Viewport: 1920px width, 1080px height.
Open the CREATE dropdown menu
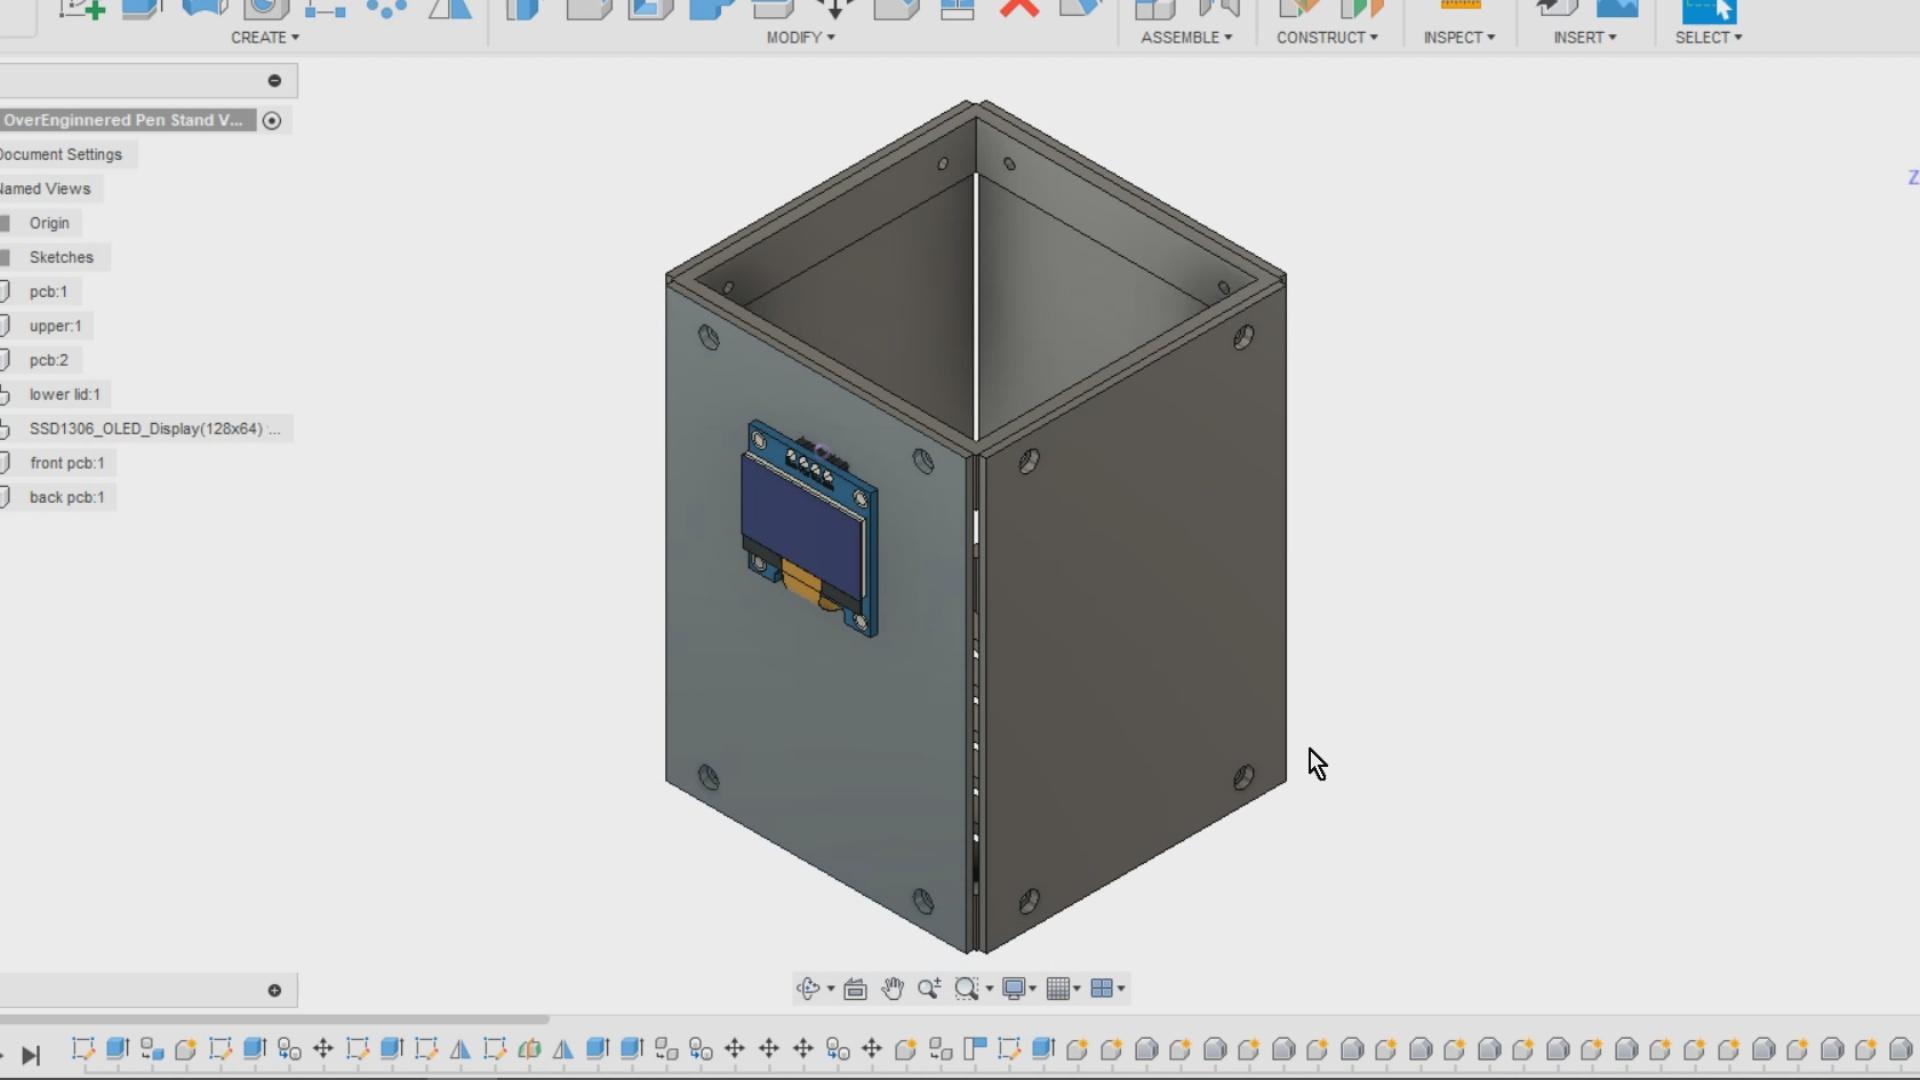pos(265,37)
